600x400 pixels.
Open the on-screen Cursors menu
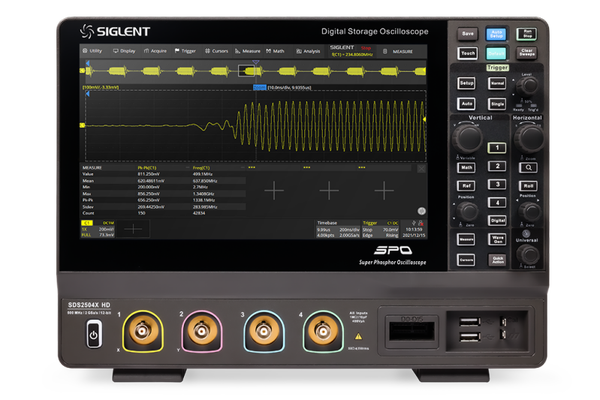(x=217, y=51)
